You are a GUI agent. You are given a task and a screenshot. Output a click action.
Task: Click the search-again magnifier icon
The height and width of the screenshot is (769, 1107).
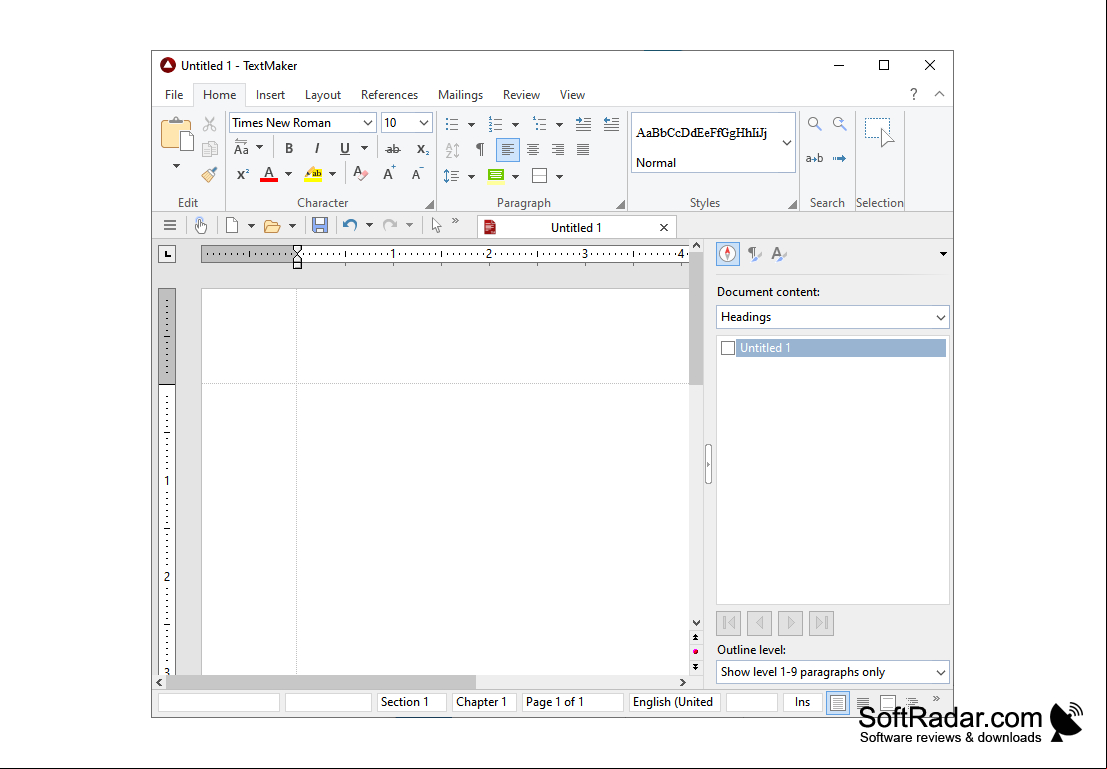coord(839,124)
